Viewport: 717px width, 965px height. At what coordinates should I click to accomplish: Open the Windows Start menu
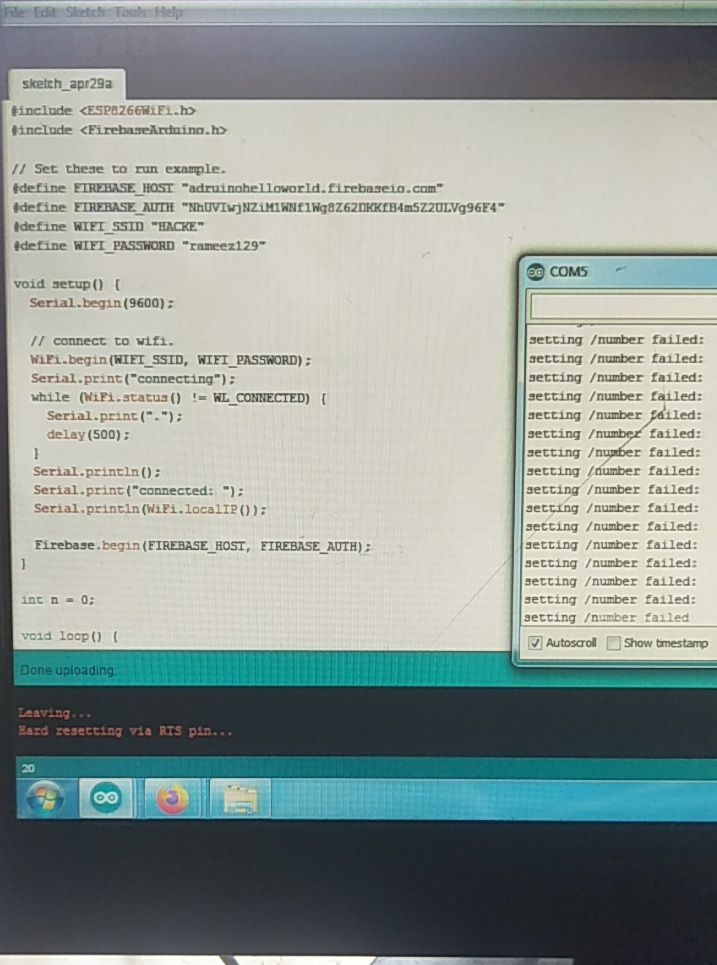(x=45, y=798)
